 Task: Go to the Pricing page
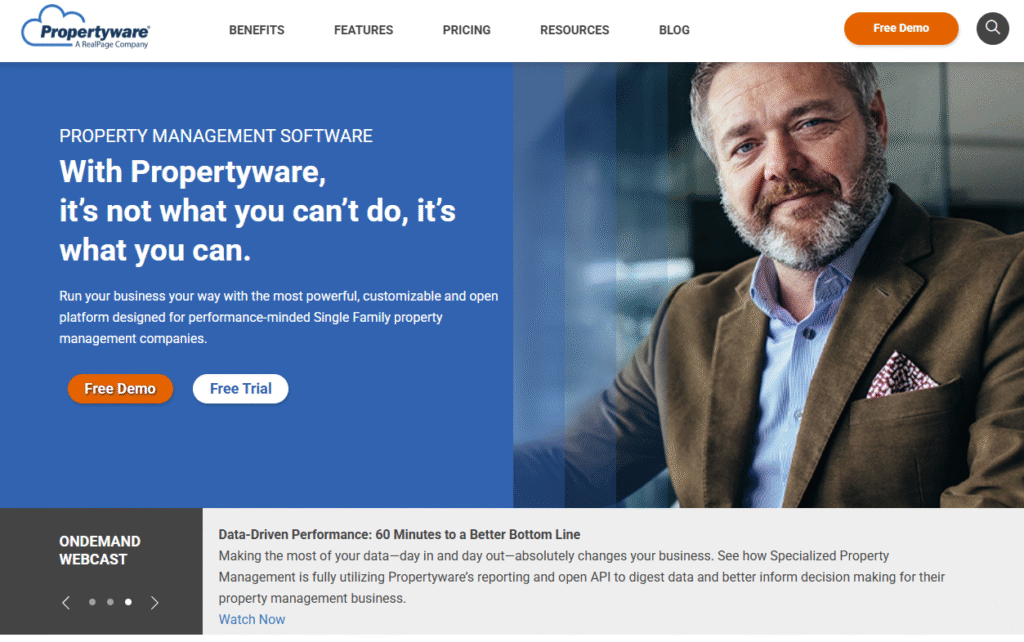point(466,30)
